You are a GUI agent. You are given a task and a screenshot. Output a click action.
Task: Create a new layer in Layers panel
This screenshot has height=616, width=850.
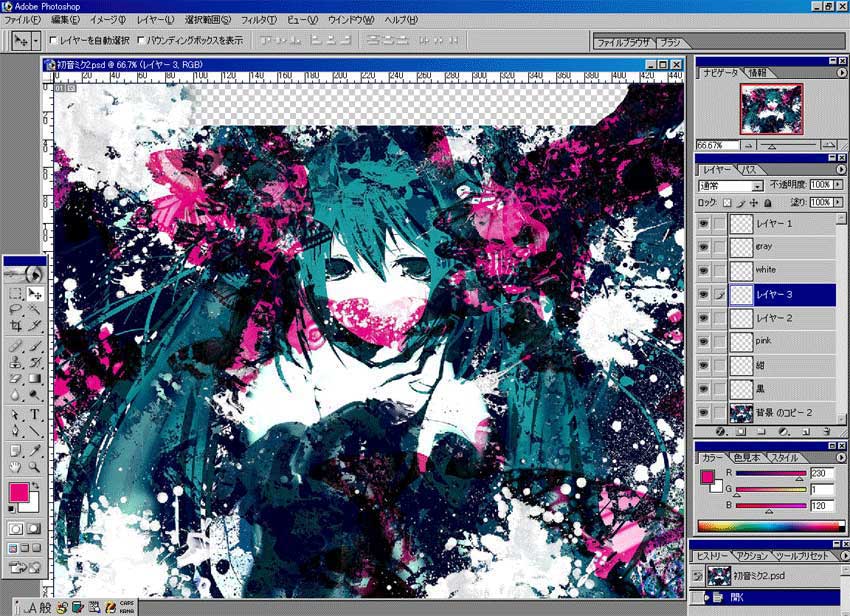point(806,432)
